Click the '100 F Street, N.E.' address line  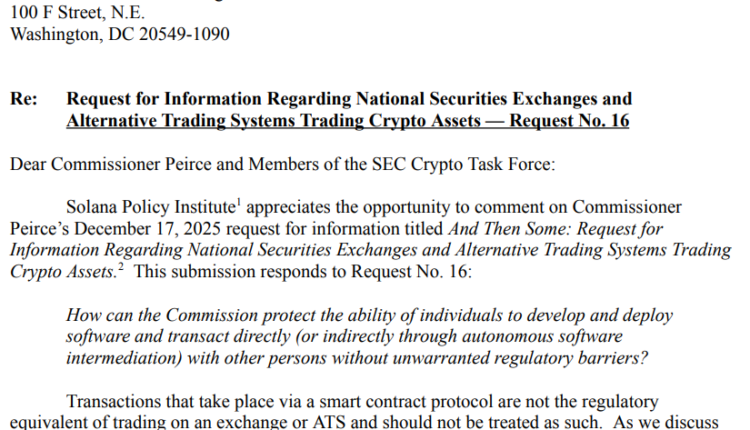click(x=78, y=13)
